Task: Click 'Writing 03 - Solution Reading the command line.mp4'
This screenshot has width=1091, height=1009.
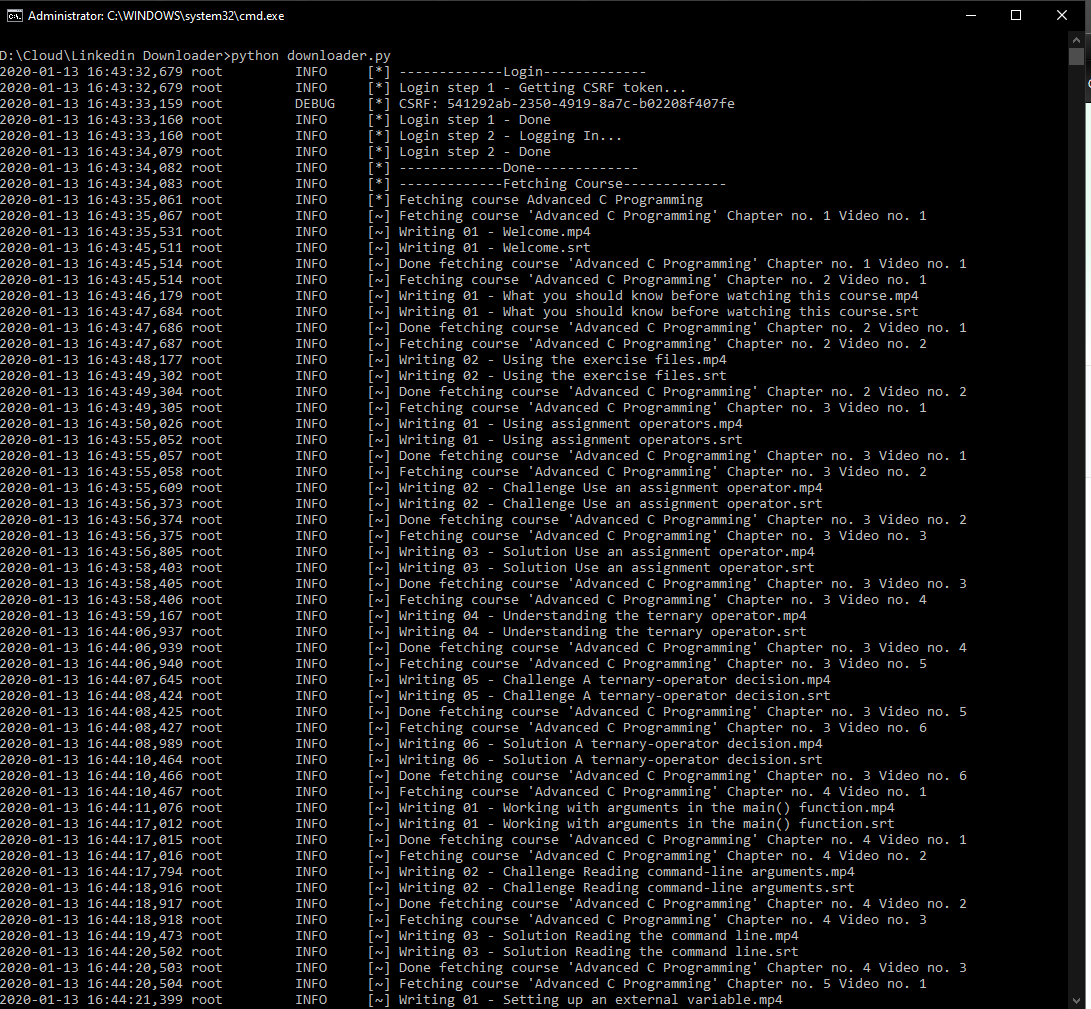Action: click(598, 936)
